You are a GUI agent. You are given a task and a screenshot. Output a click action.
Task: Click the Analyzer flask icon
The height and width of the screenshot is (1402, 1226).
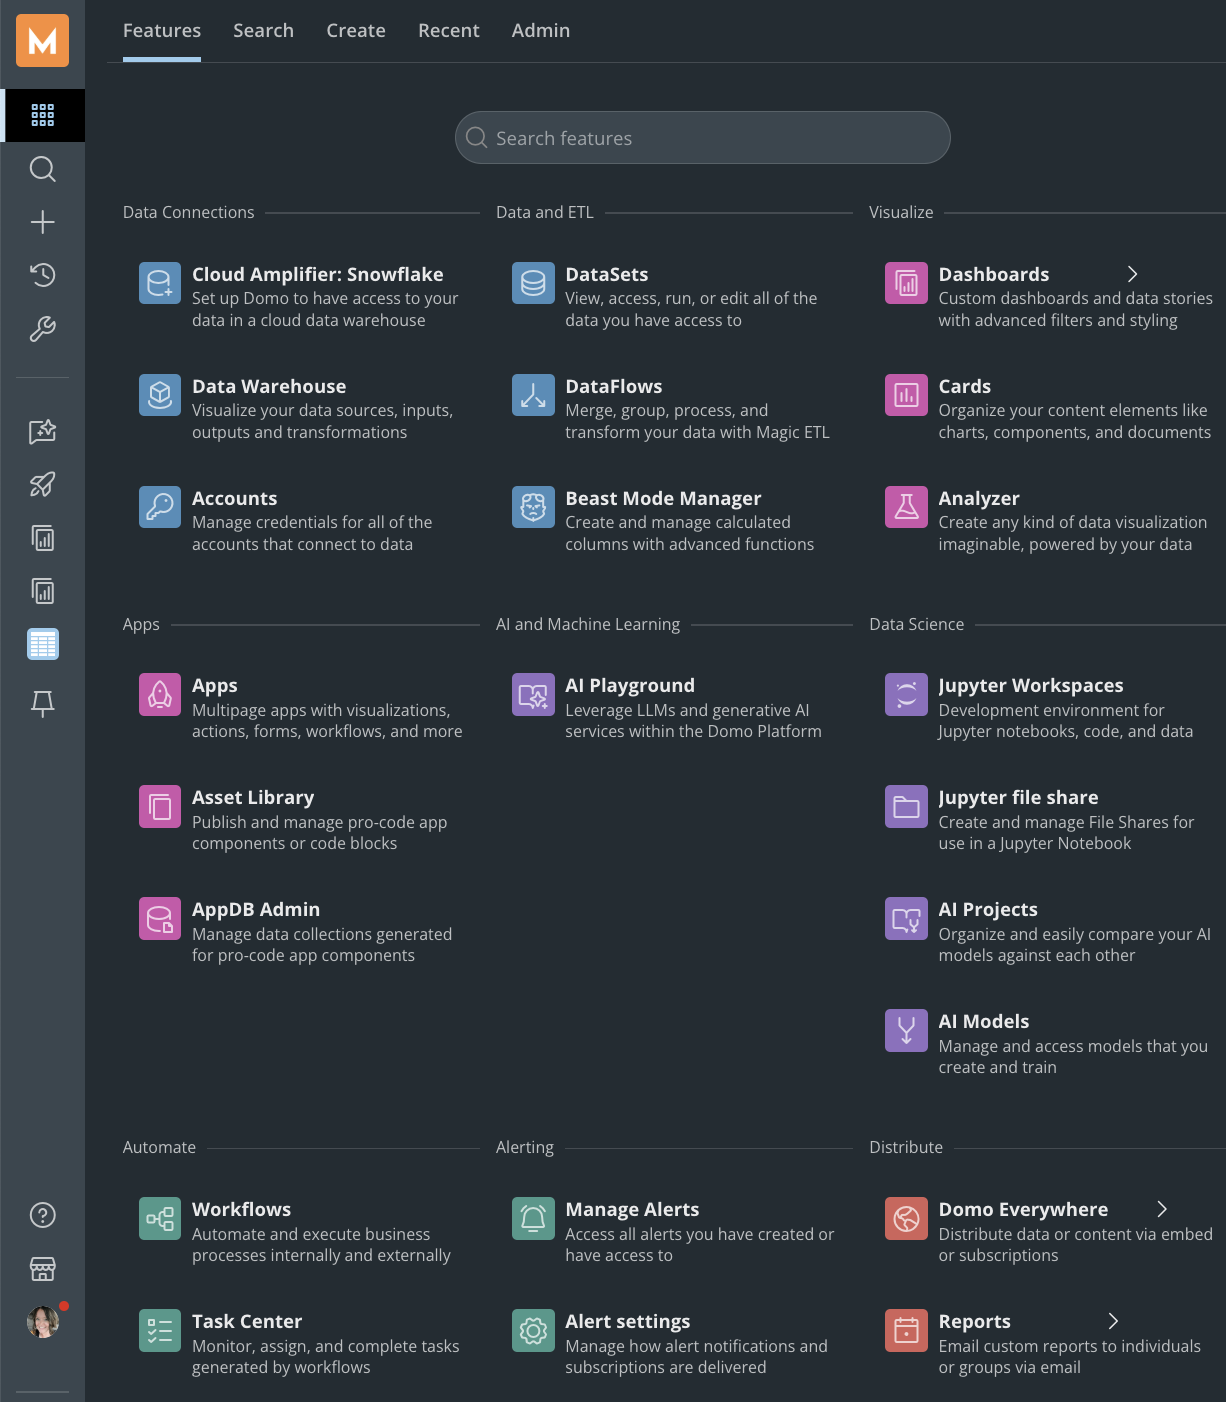tap(906, 507)
